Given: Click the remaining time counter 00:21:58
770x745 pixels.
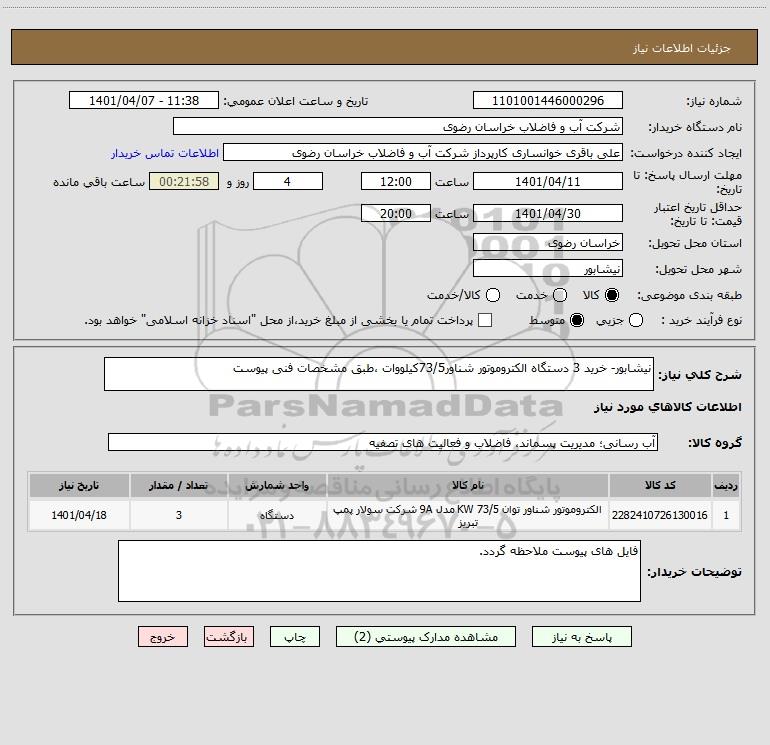Looking at the screenshot, I should (x=184, y=181).
